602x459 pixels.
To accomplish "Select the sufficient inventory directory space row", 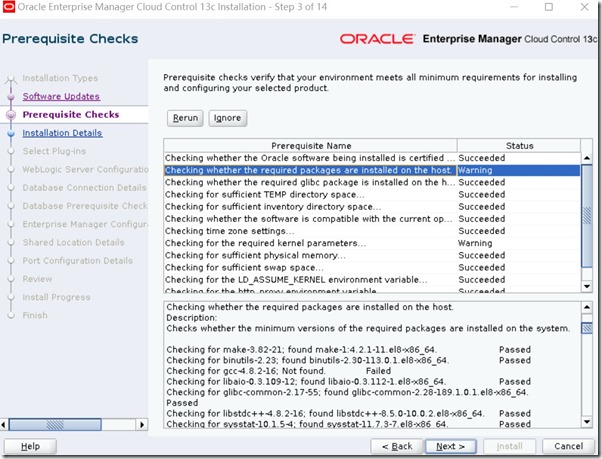I will click(x=372, y=207).
